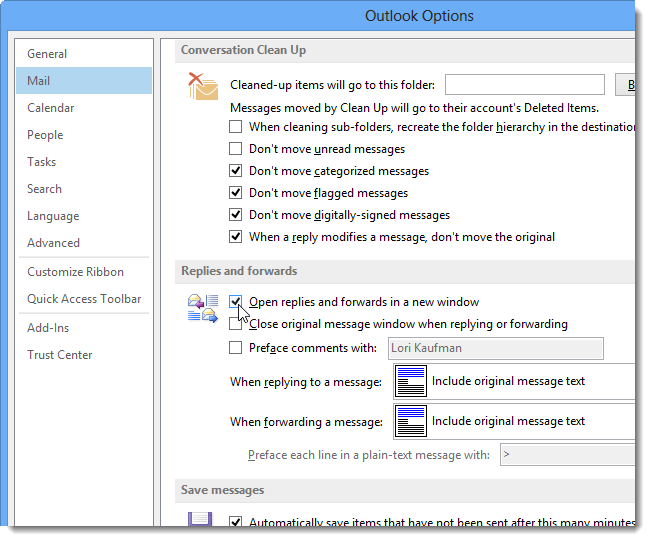Select the Mail options category
Image resolution: width=650 pixels, height=541 pixels.
coord(84,80)
